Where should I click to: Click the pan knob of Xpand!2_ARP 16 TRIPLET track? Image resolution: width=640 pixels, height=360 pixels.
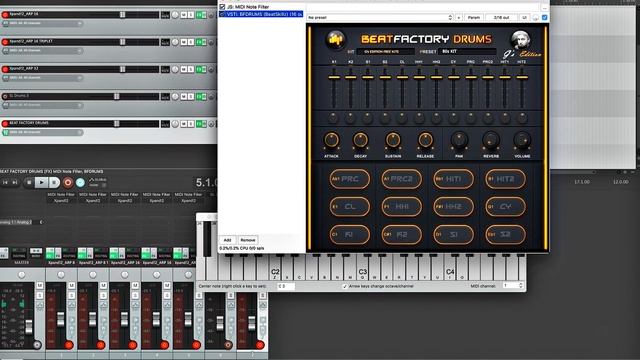[175, 42]
